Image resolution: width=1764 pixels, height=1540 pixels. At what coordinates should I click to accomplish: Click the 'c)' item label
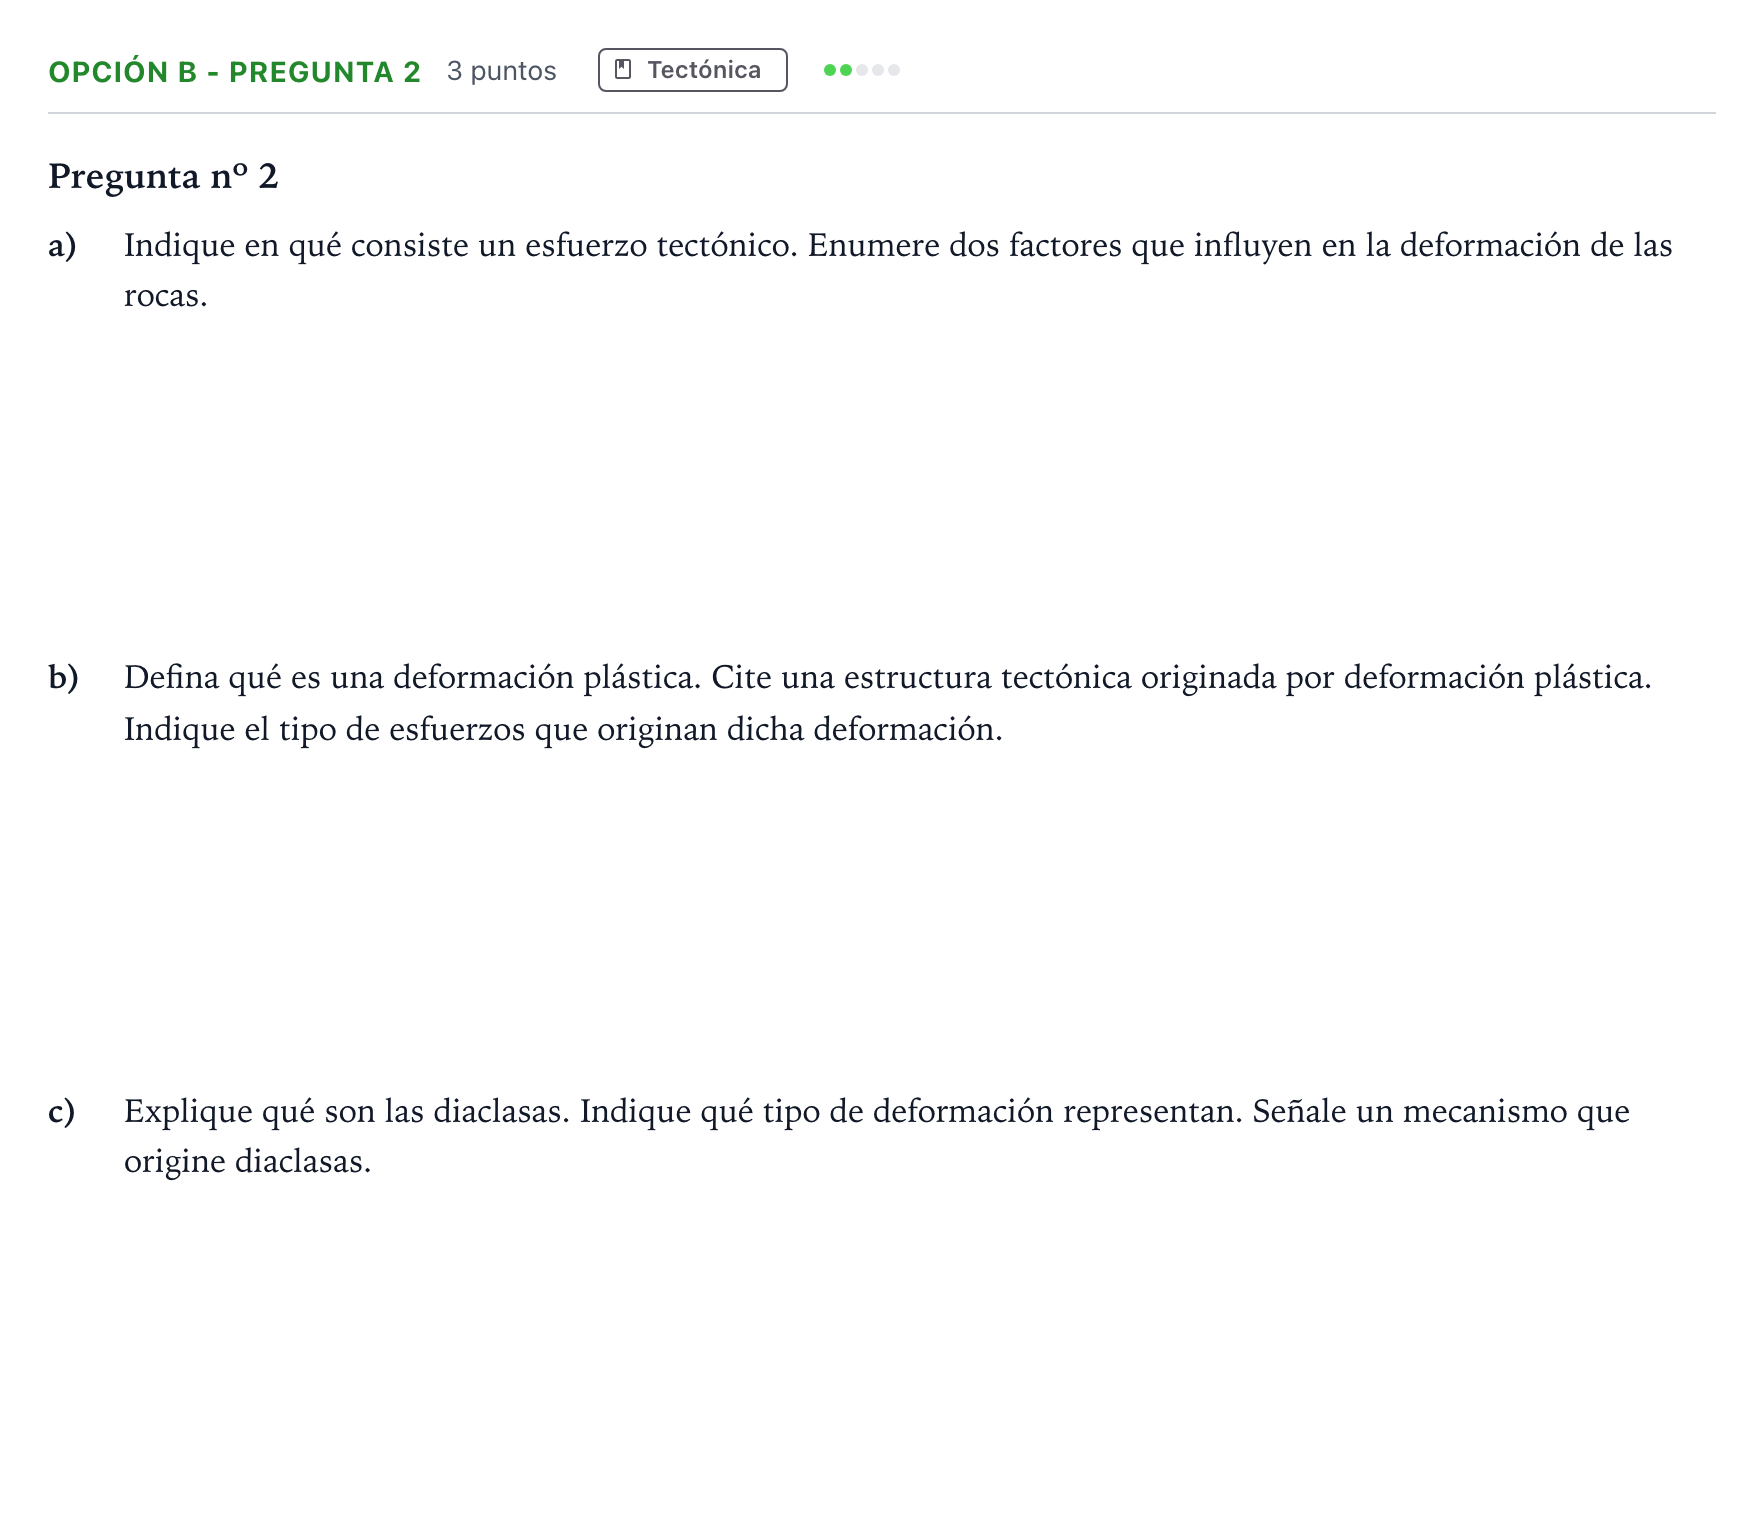tap(61, 1112)
